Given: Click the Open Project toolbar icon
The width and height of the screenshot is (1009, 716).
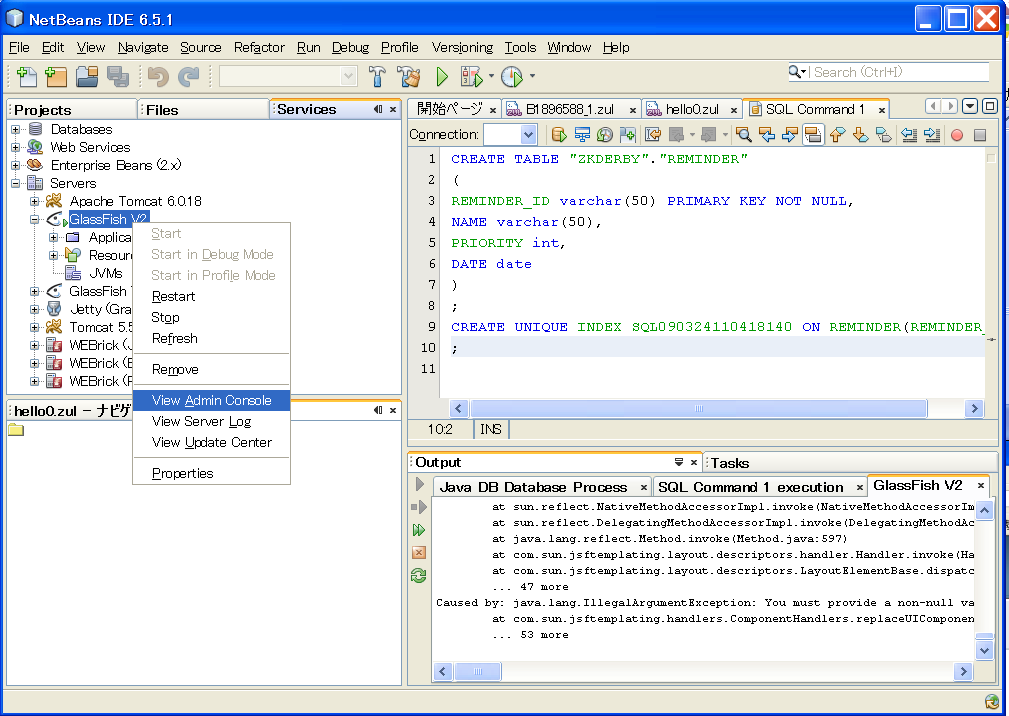Looking at the screenshot, I should click(x=87, y=77).
